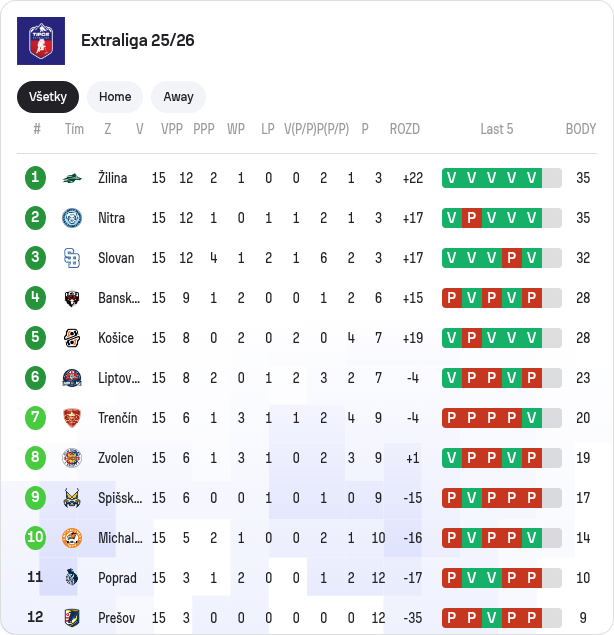Viewport: 614px width, 635px height.
Task: Sort by the ROZD column header
Action: tap(405, 129)
